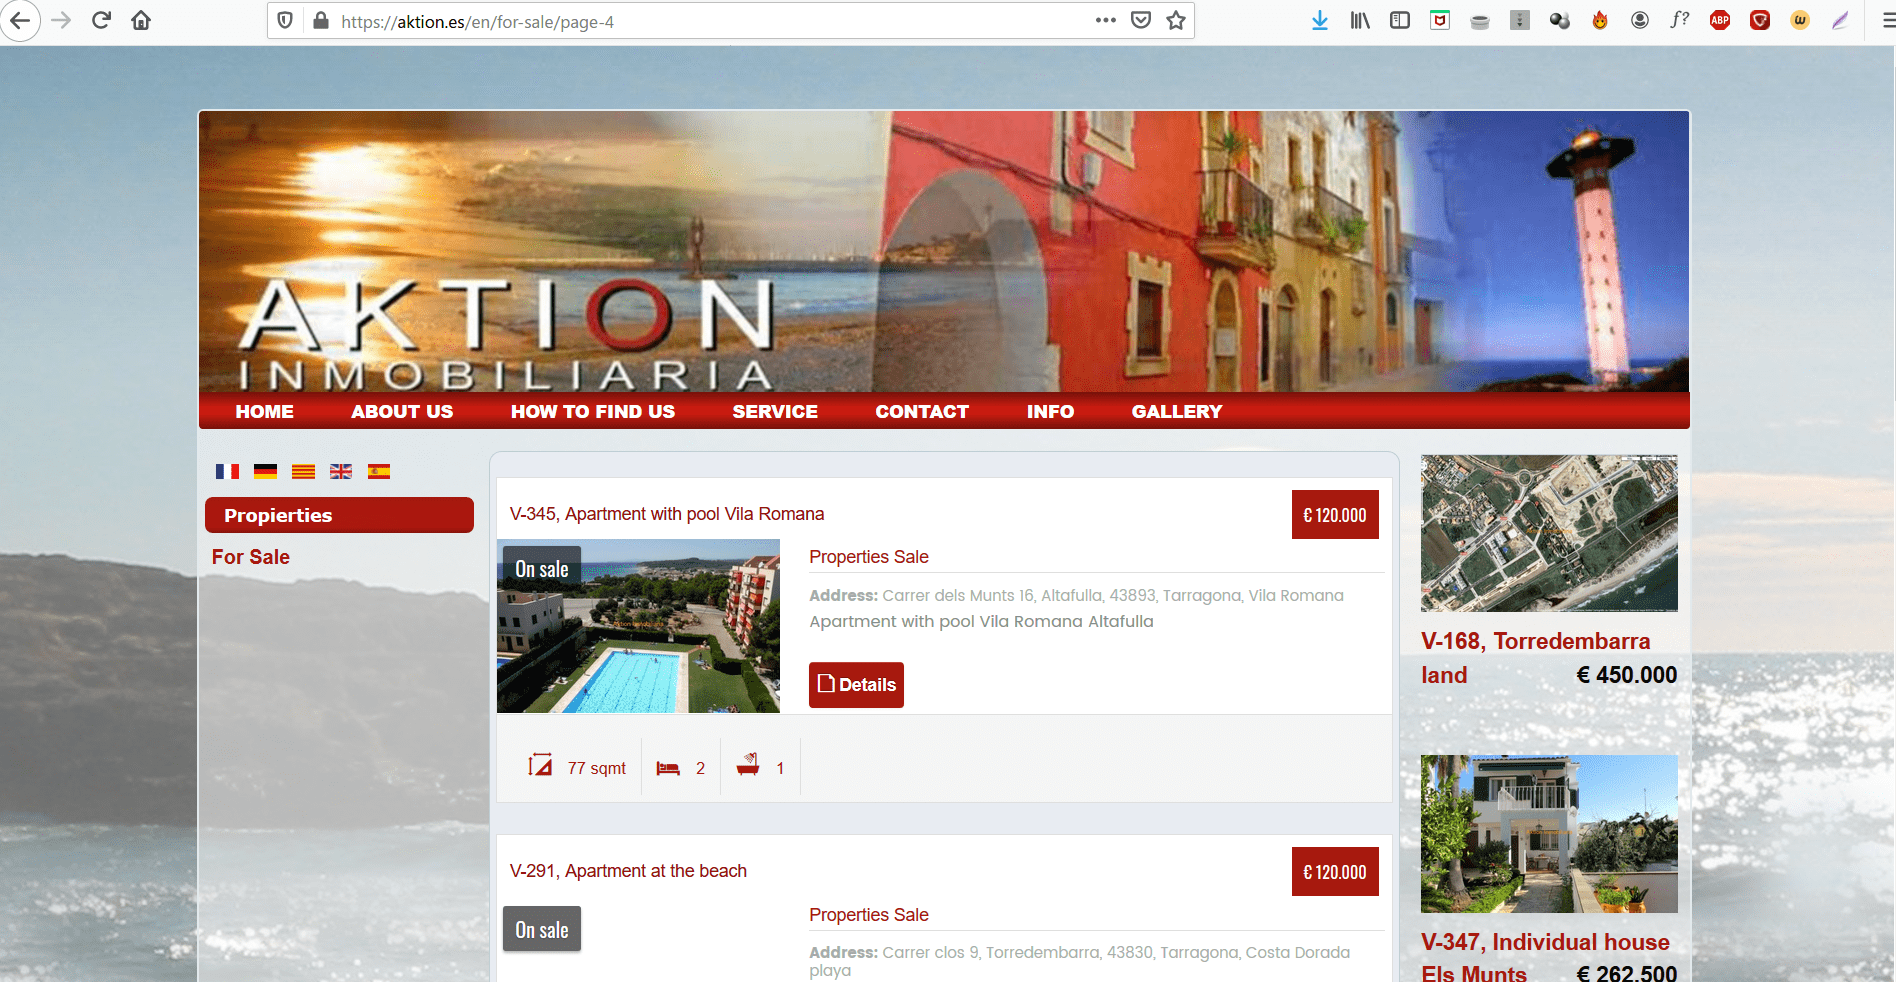Reload the current page
Screen dimensions: 1896x982
pos(101,20)
